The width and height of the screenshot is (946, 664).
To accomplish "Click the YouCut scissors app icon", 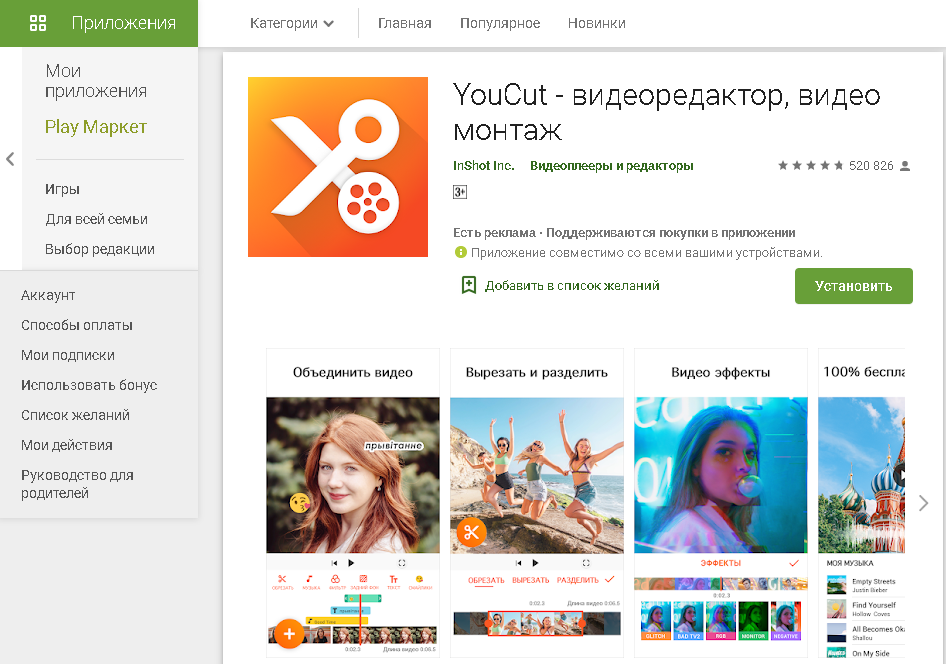I will point(338,167).
